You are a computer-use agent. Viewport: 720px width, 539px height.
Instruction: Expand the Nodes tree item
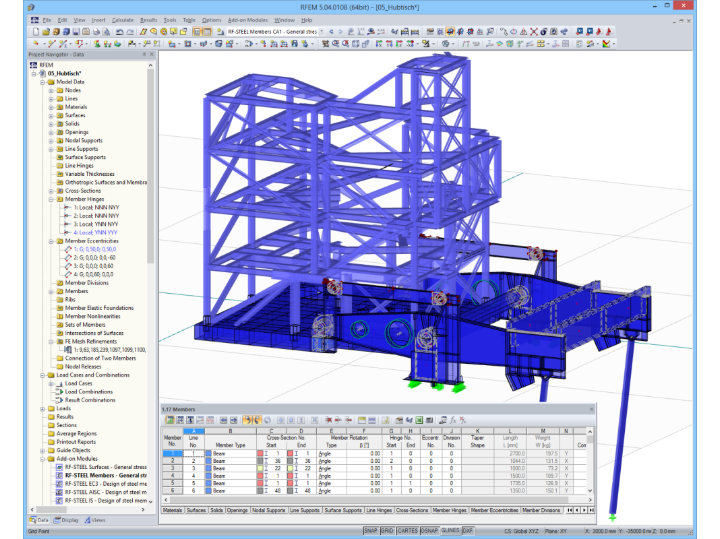tap(51, 90)
